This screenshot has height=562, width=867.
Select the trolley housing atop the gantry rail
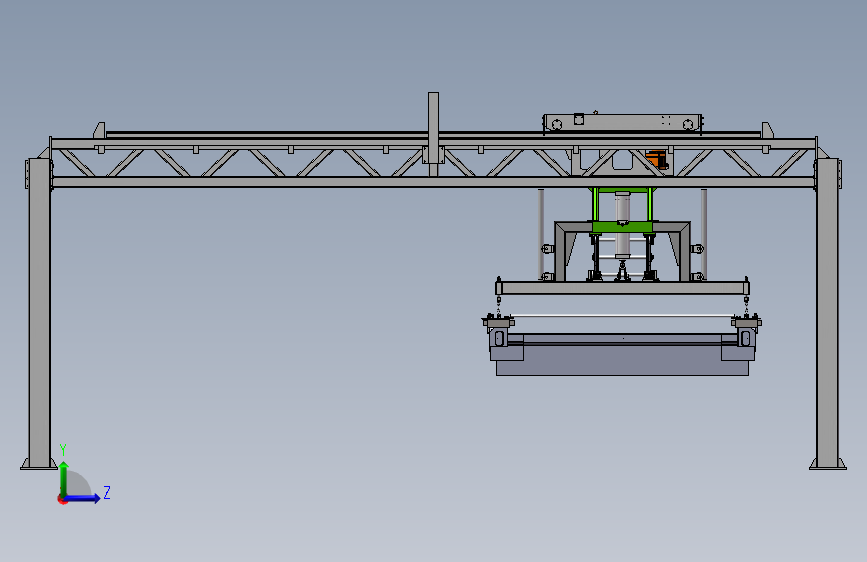click(622, 122)
